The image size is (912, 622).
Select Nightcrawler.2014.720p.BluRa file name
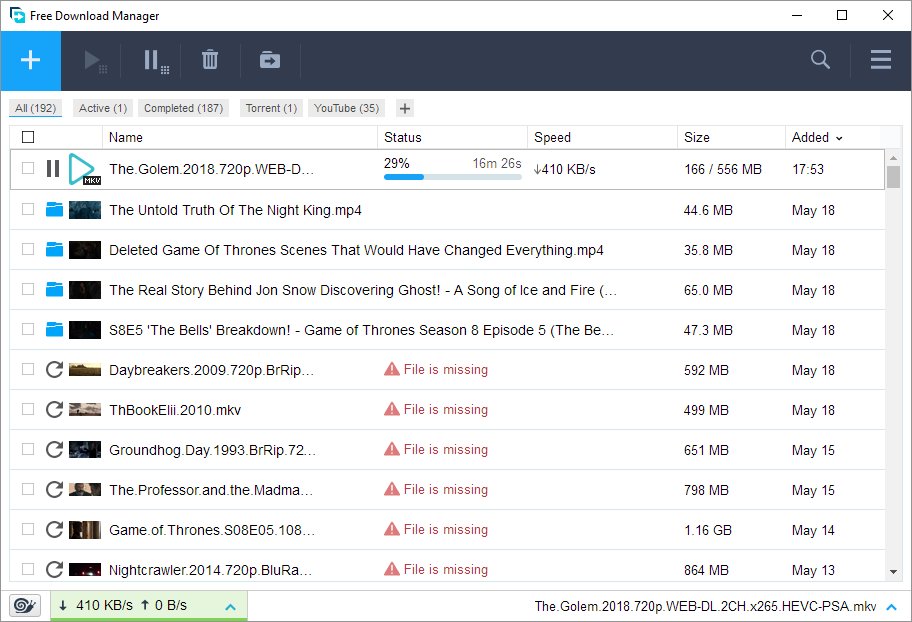(211, 570)
